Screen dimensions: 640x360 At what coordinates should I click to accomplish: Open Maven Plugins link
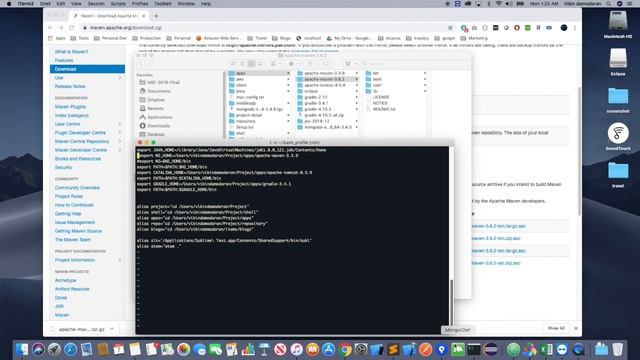pos(70,107)
